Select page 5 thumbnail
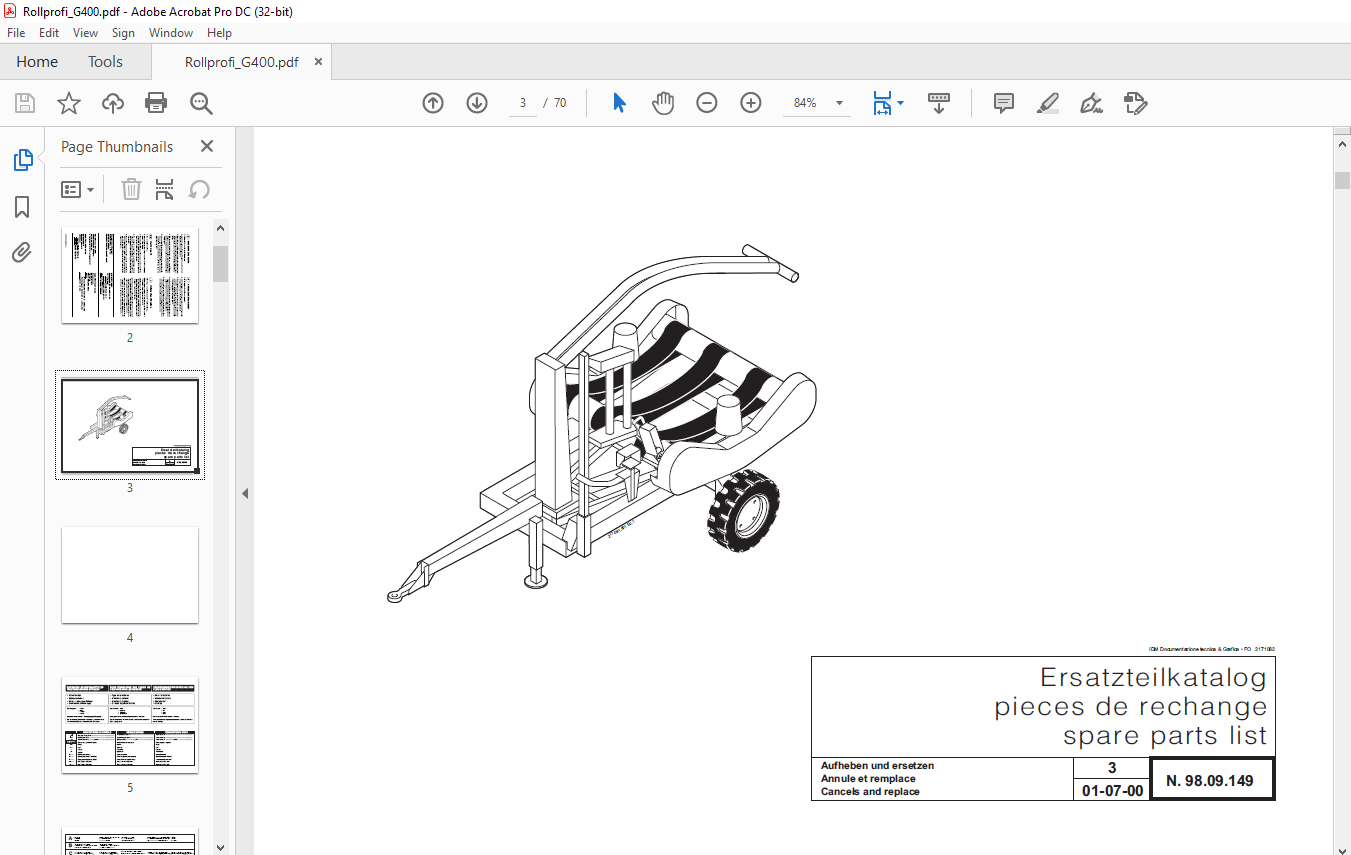Image resolution: width=1351 pixels, height=855 pixels. (x=130, y=726)
